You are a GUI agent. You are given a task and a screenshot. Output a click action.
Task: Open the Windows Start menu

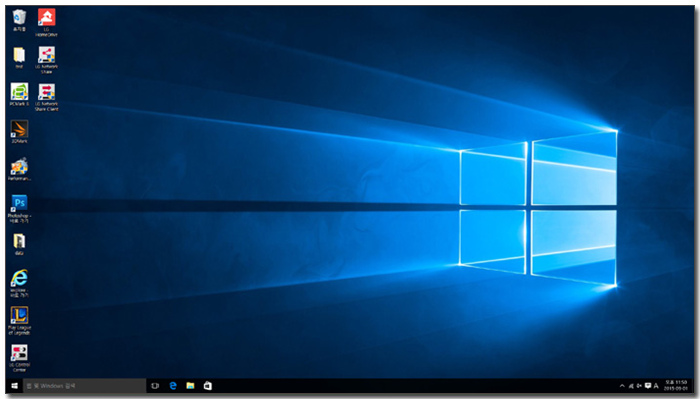click(14, 386)
